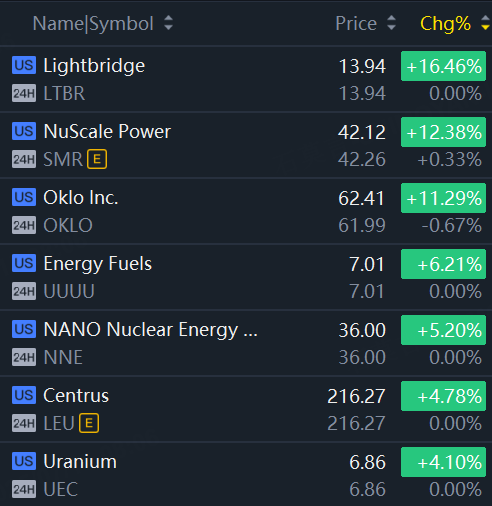Sort by Name|Symbol using sort arrows
The image size is (492, 506).
point(169,23)
